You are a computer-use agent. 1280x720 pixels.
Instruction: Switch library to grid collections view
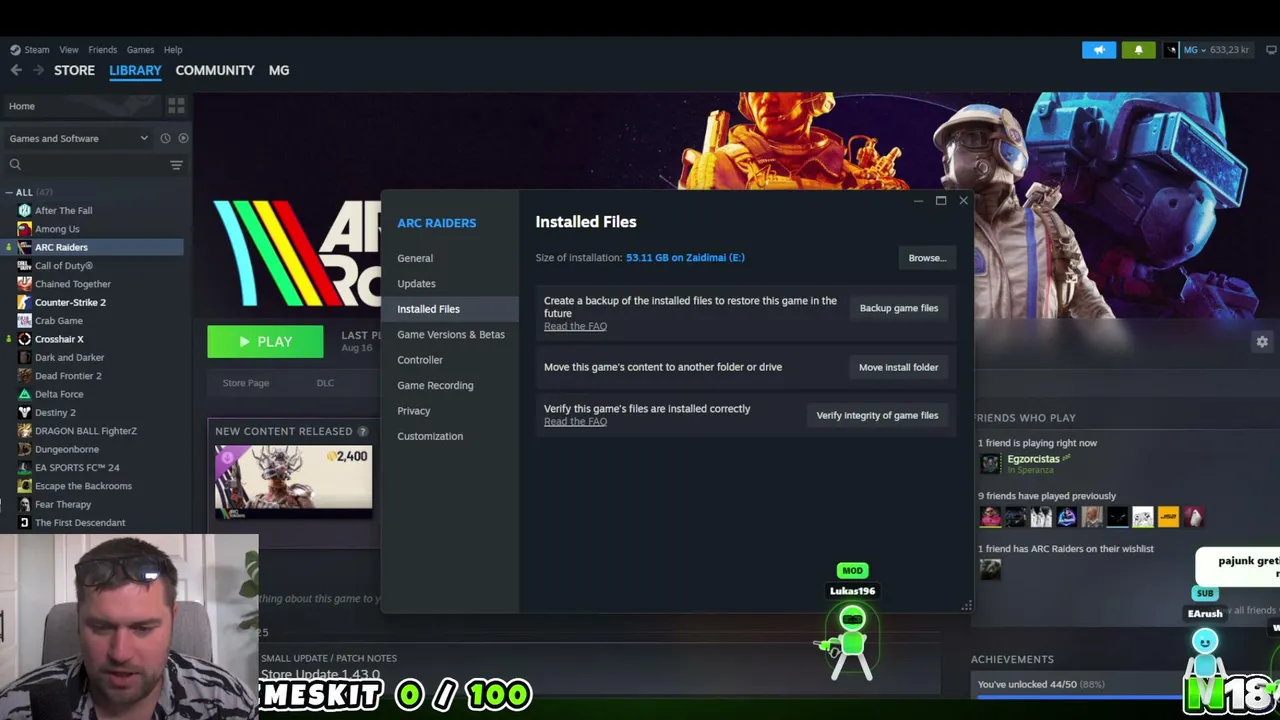(176, 106)
